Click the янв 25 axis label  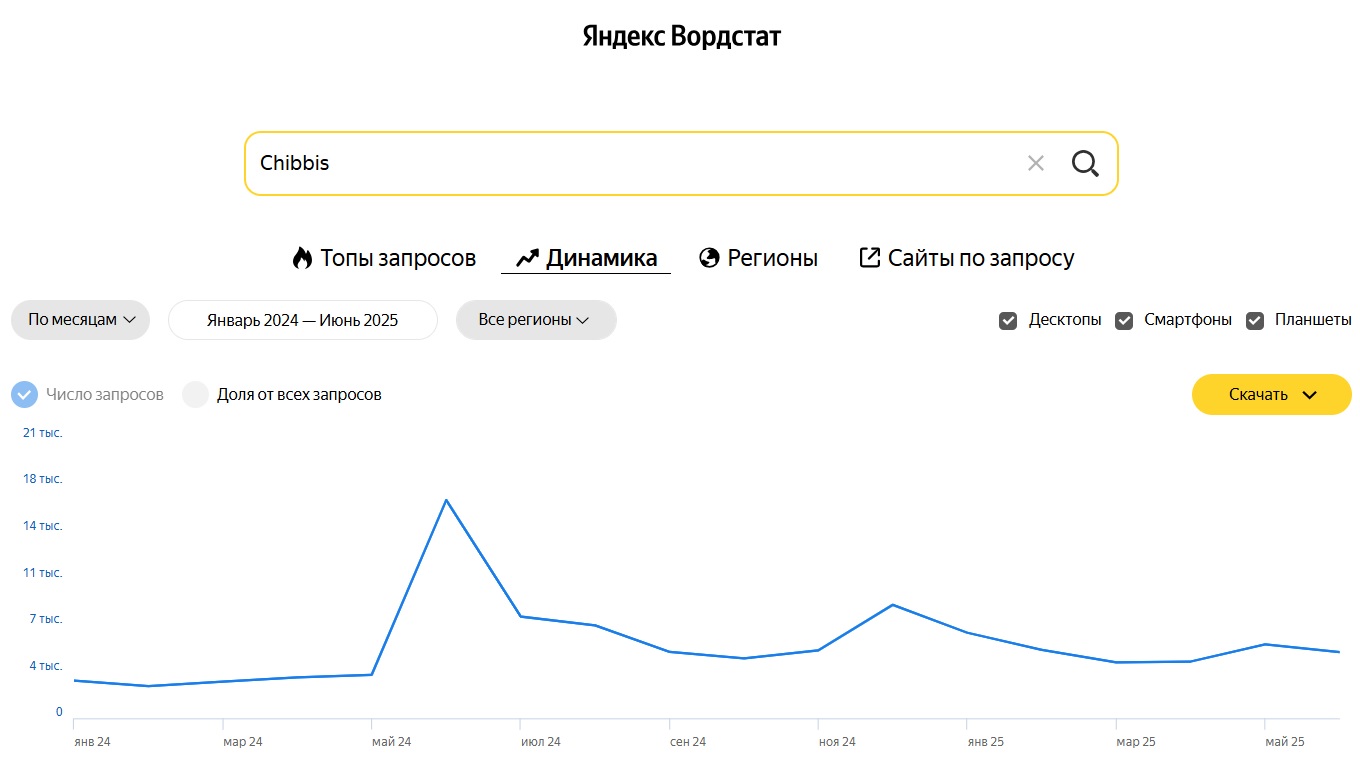tap(986, 742)
